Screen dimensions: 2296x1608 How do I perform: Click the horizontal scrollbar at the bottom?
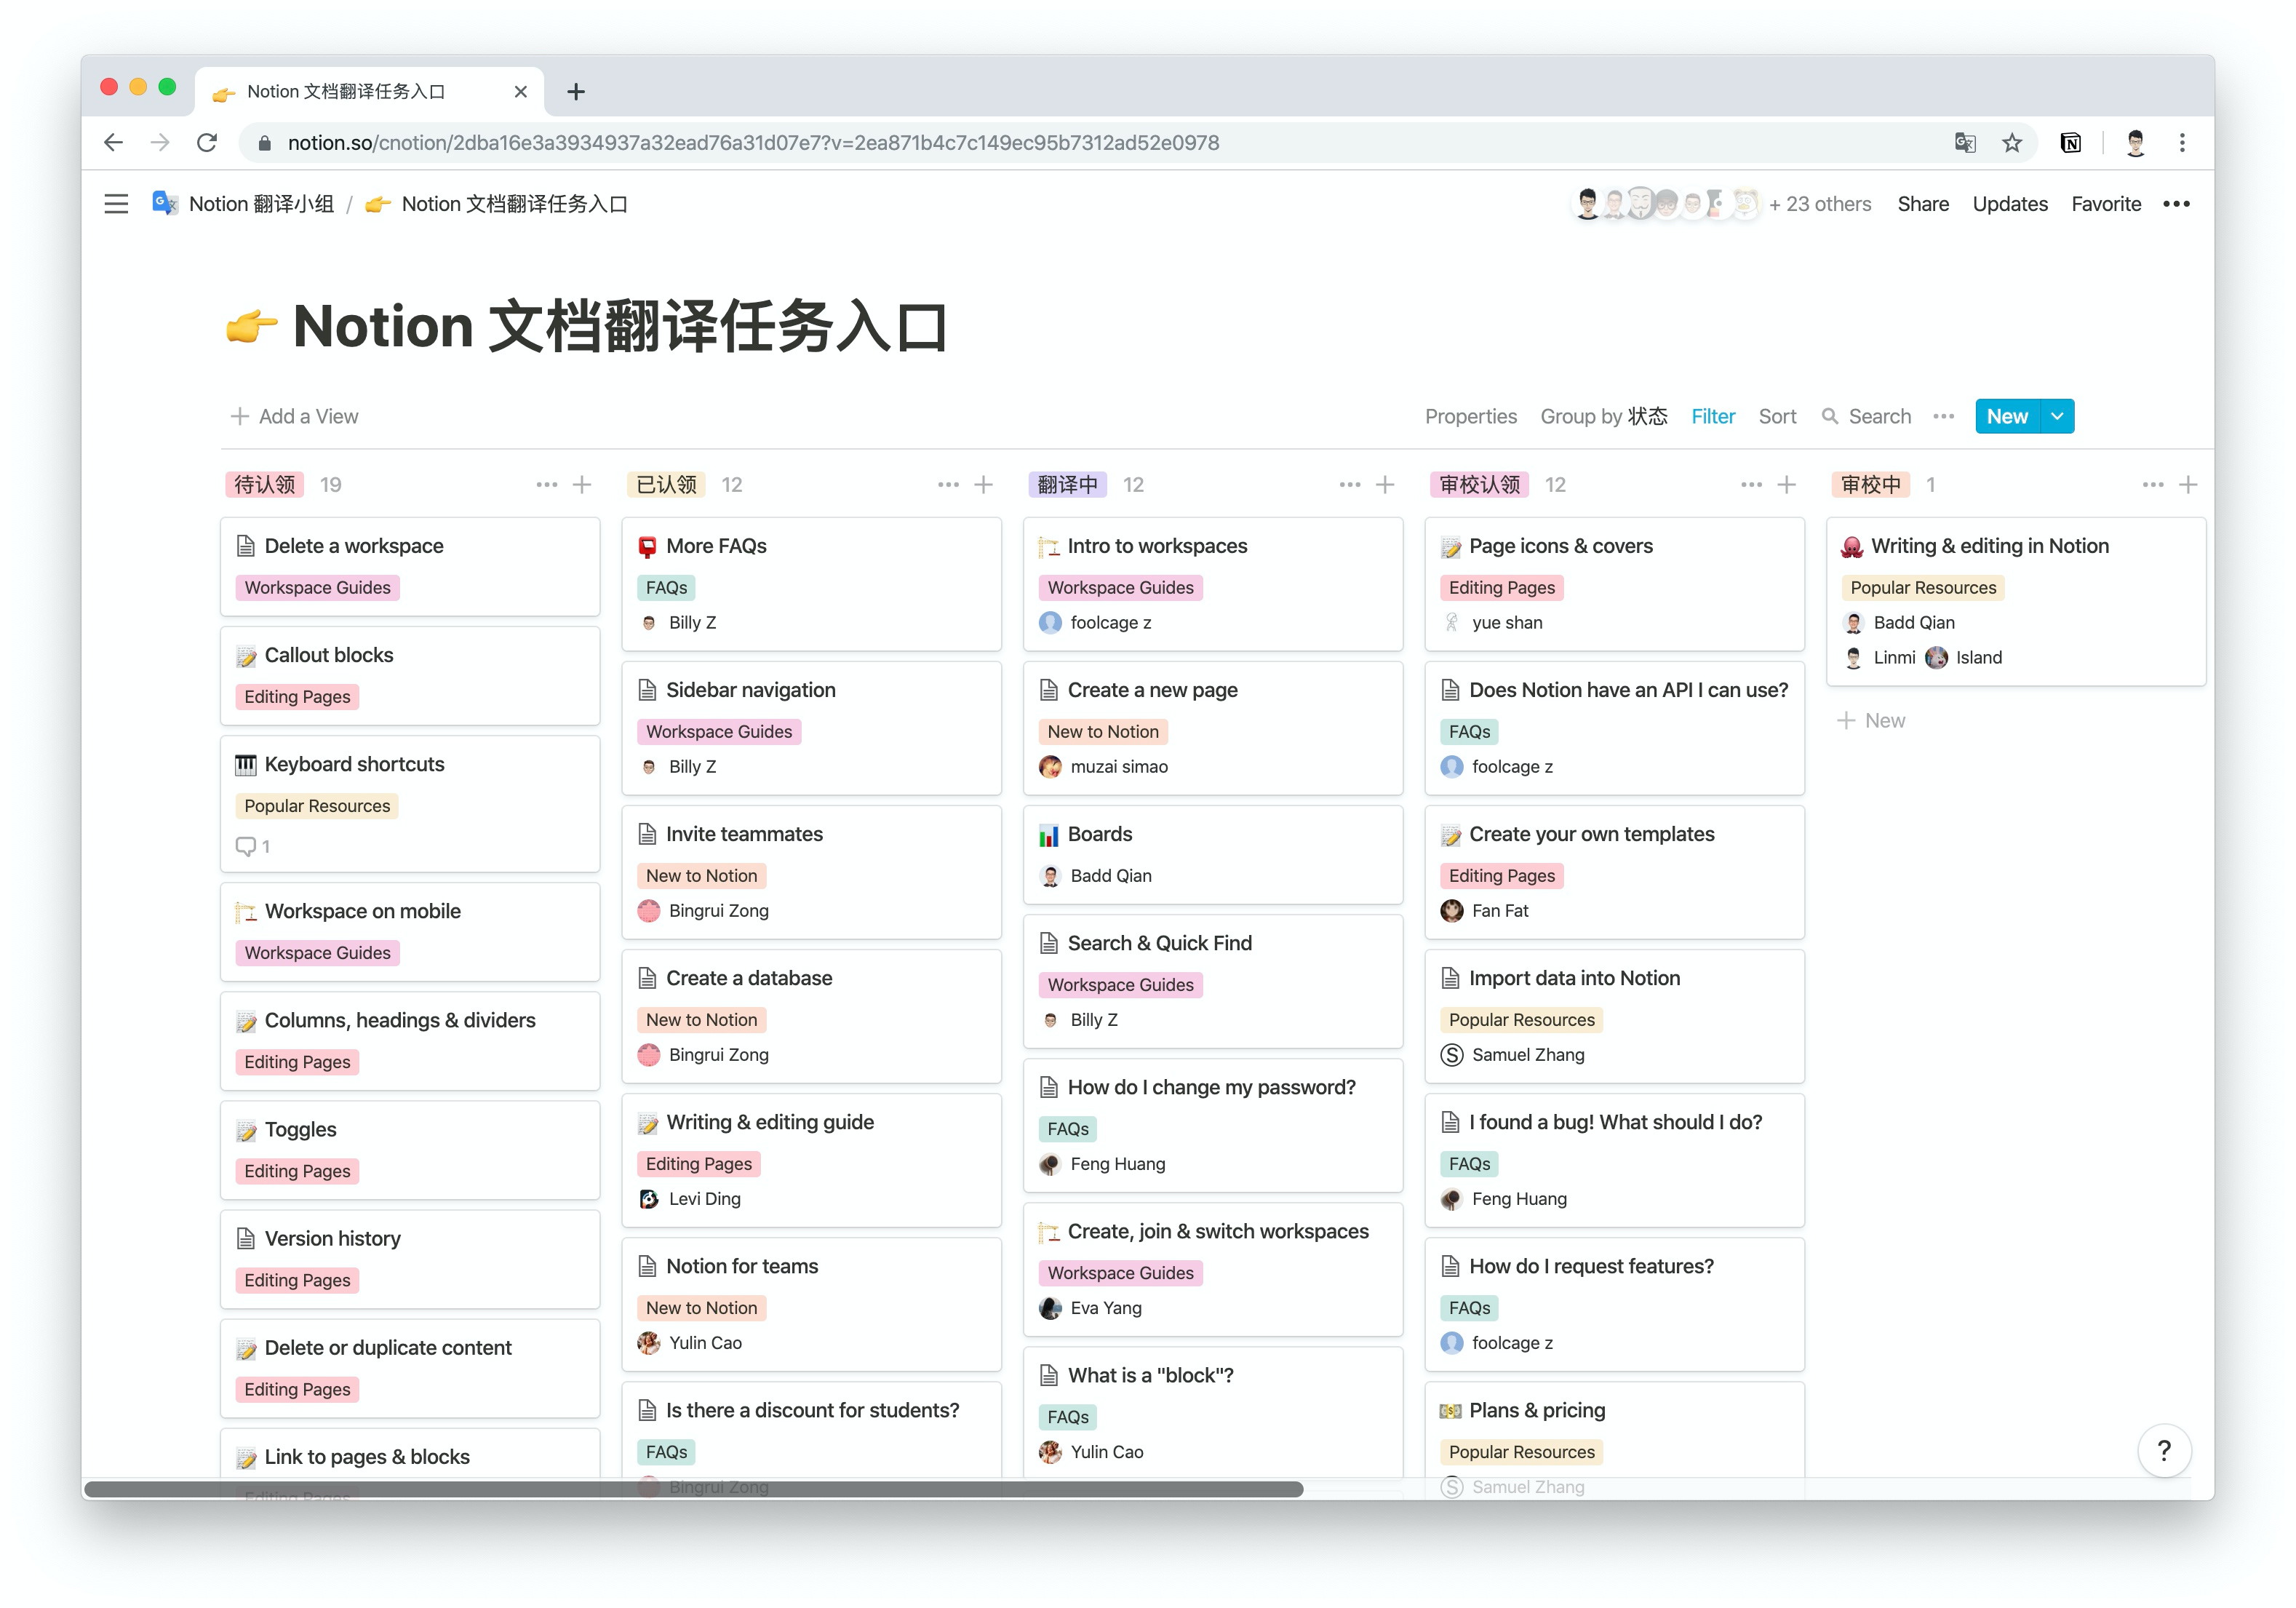click(x=693, y=1489)
